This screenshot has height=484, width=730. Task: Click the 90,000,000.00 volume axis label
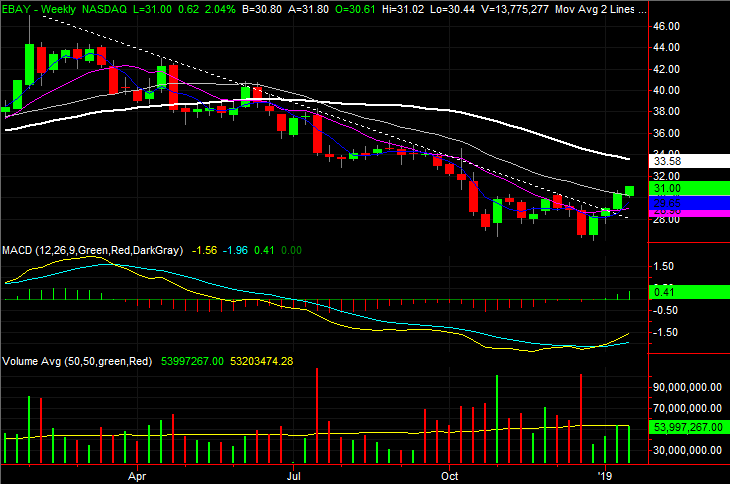(x=687, y=388)
